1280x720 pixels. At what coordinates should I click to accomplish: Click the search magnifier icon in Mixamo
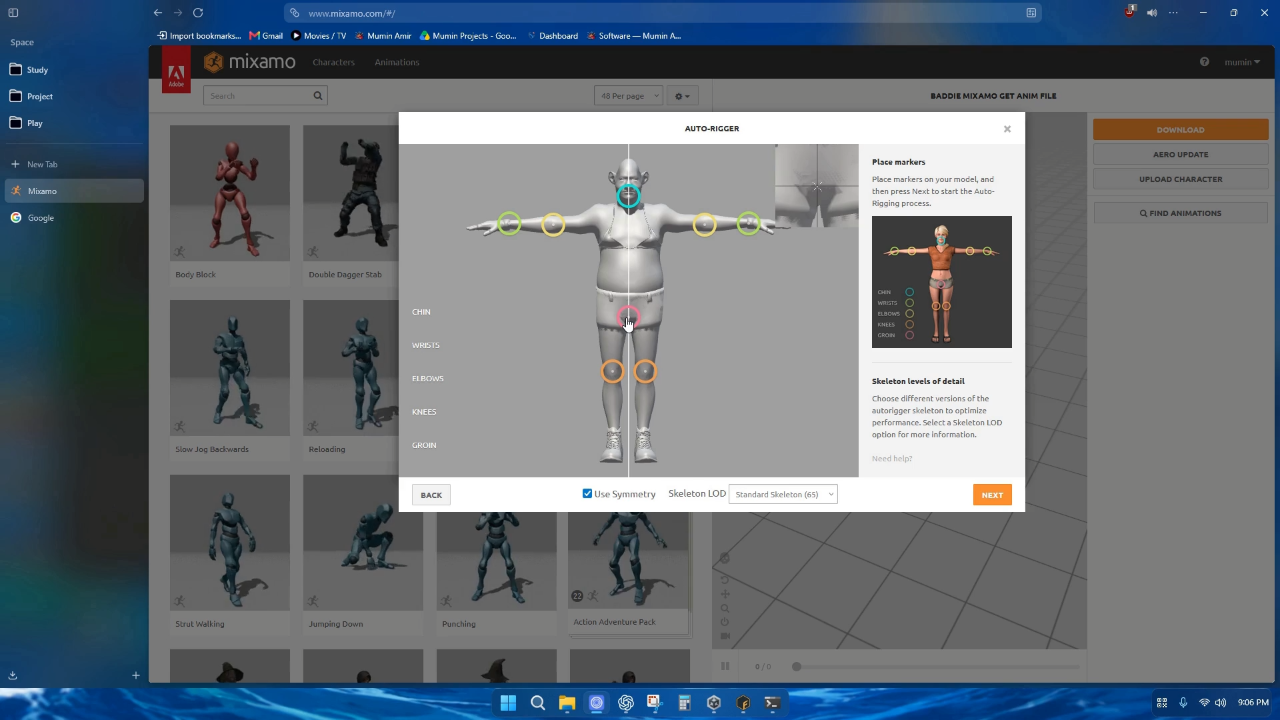click(318, 96)
